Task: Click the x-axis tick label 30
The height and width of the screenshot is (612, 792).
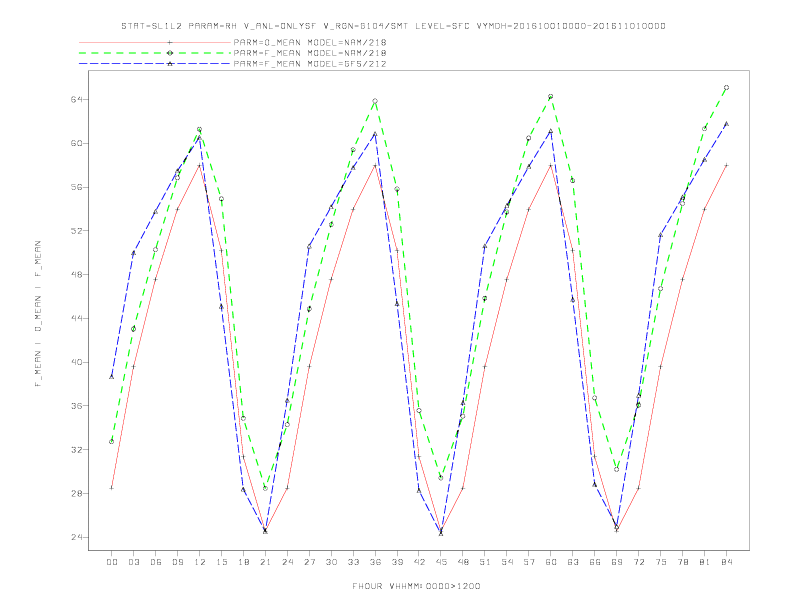Action: [331, 562]
